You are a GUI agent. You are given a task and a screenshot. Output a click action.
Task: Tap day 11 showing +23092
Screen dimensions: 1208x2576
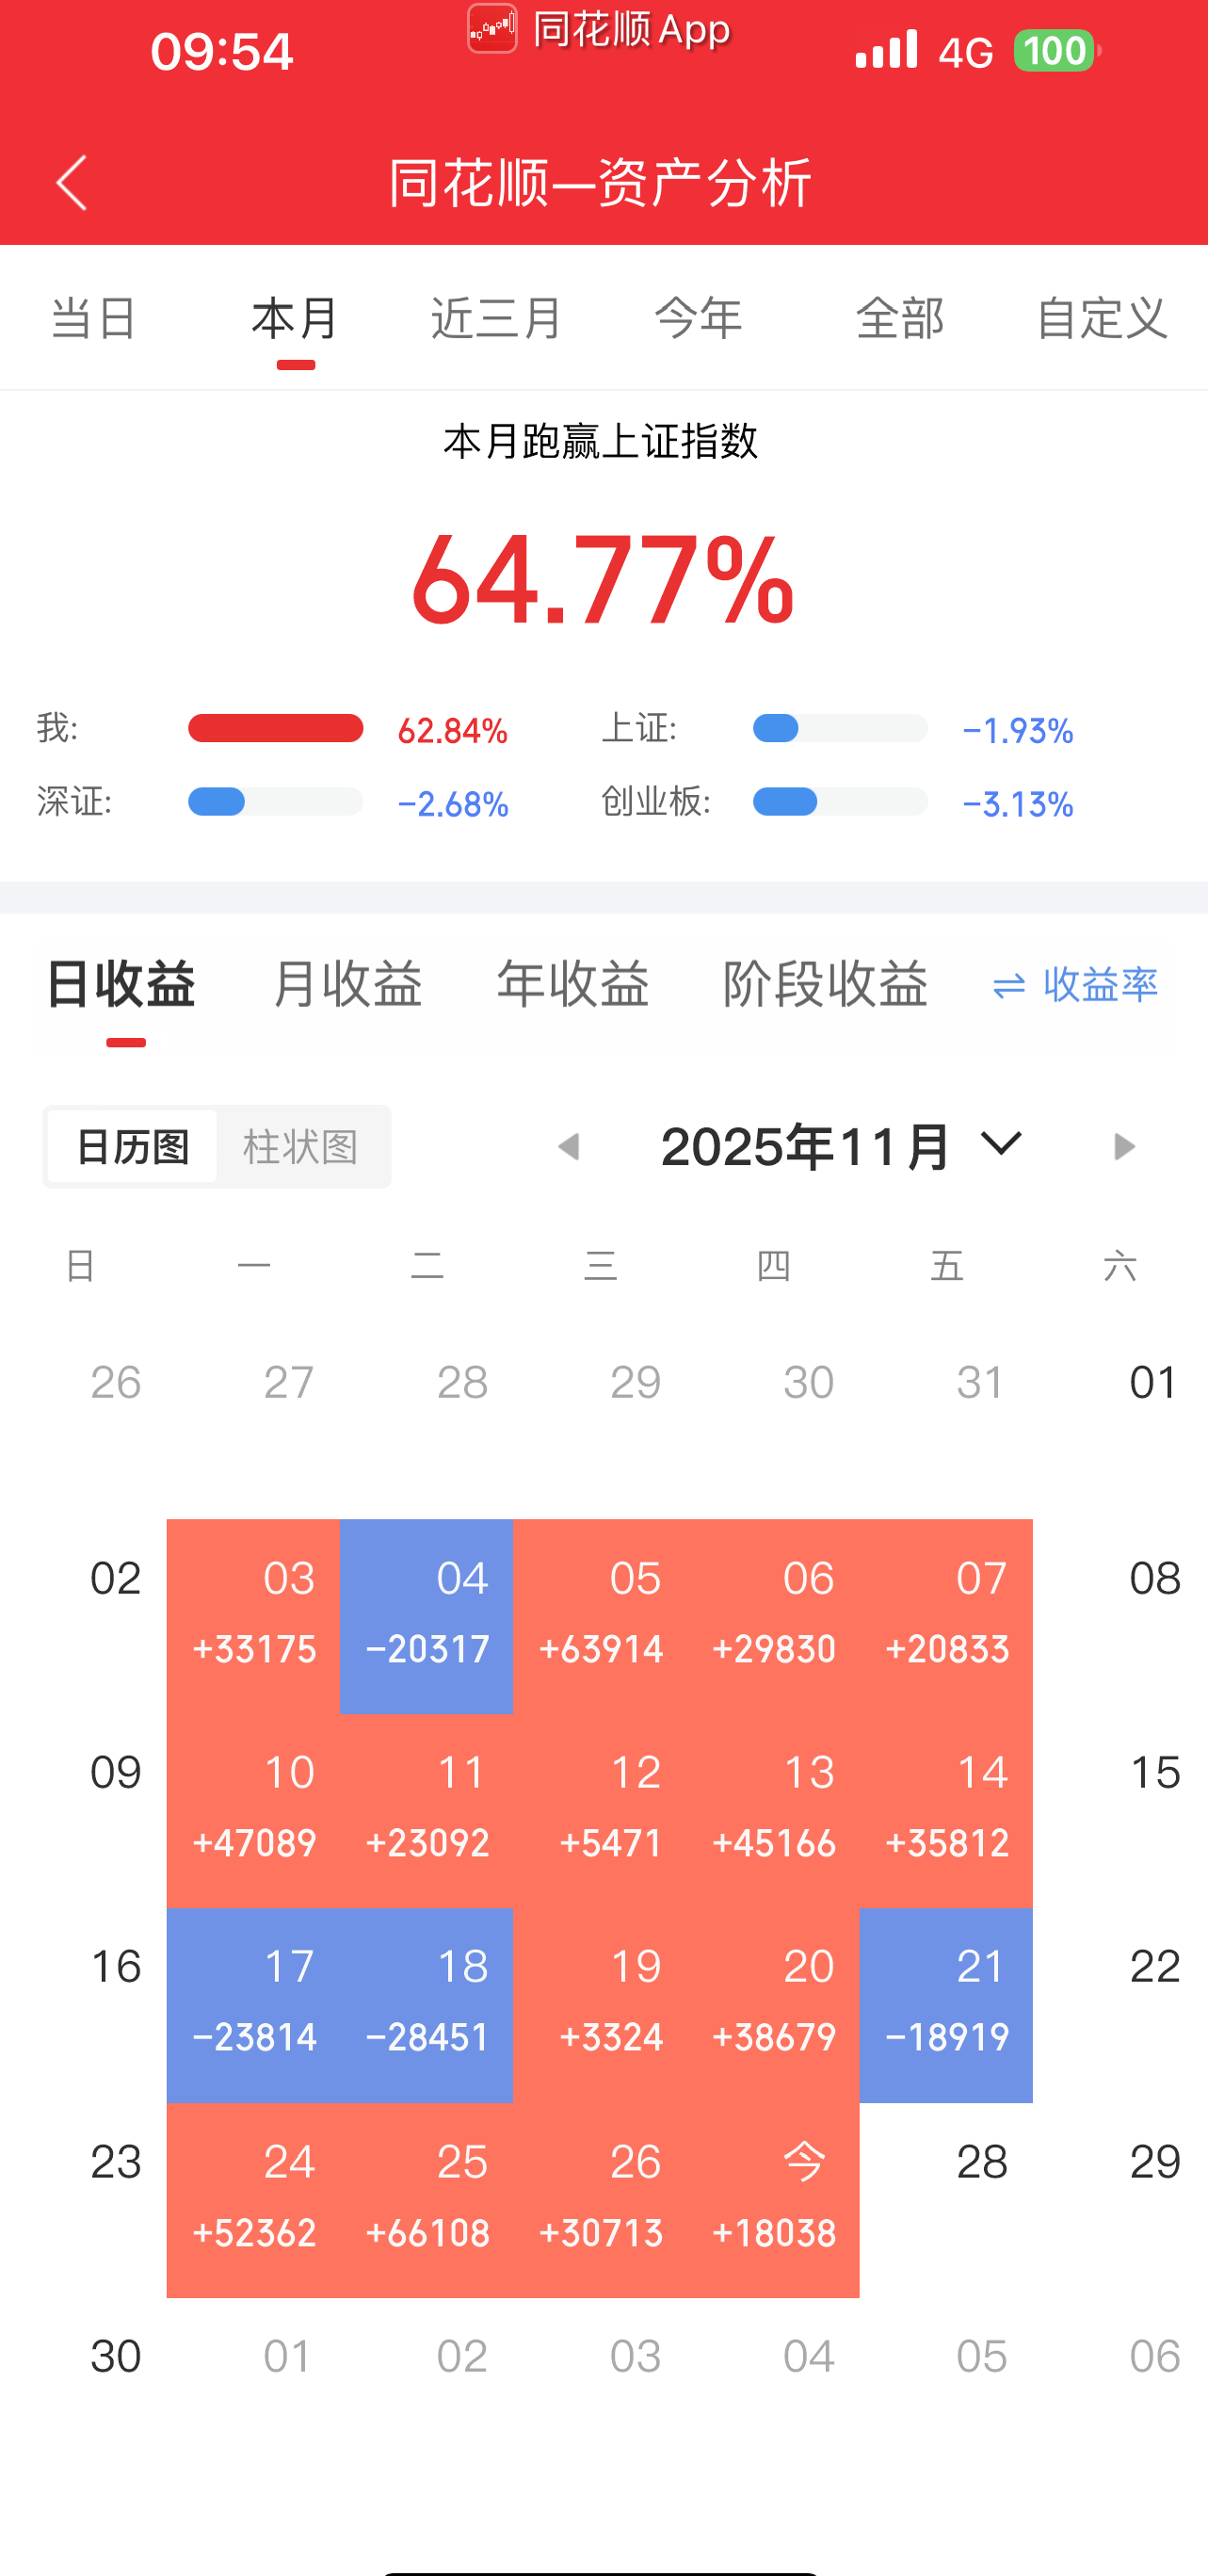tap(427, 1810)
